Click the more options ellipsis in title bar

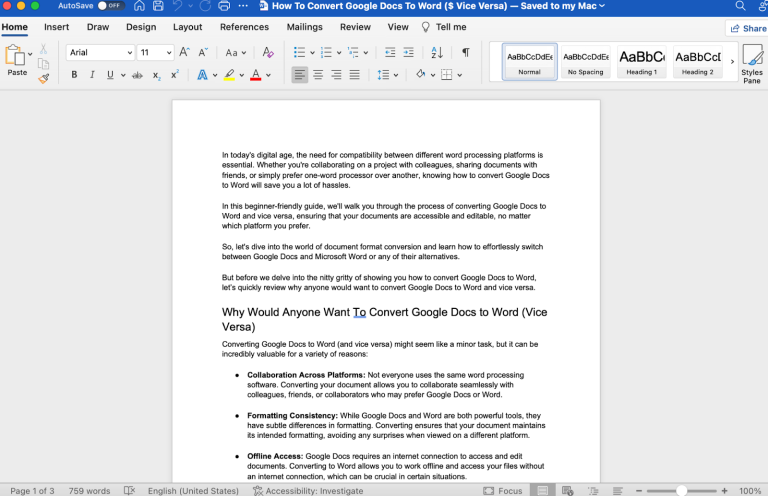click(x=243, y=6)
